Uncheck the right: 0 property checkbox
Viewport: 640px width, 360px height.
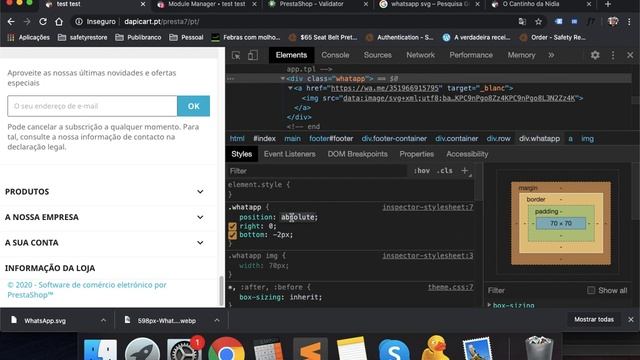(232, 226)
